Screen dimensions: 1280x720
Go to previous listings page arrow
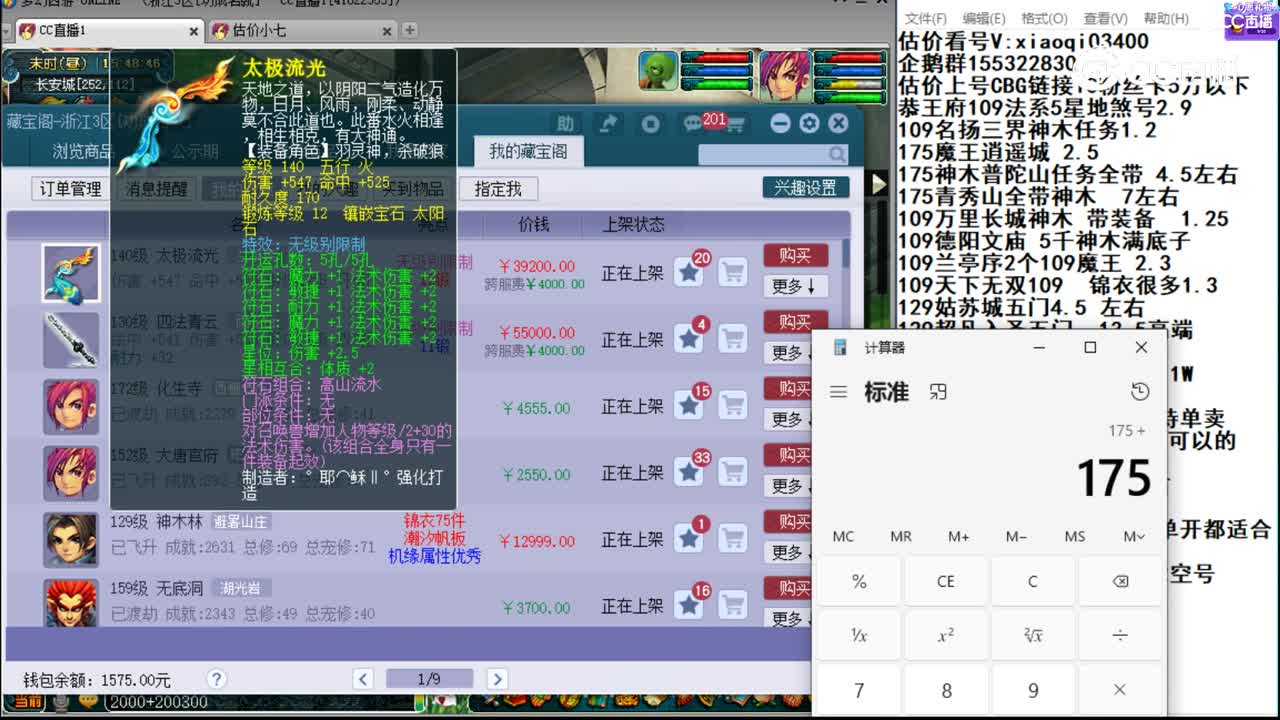point(364,679)
